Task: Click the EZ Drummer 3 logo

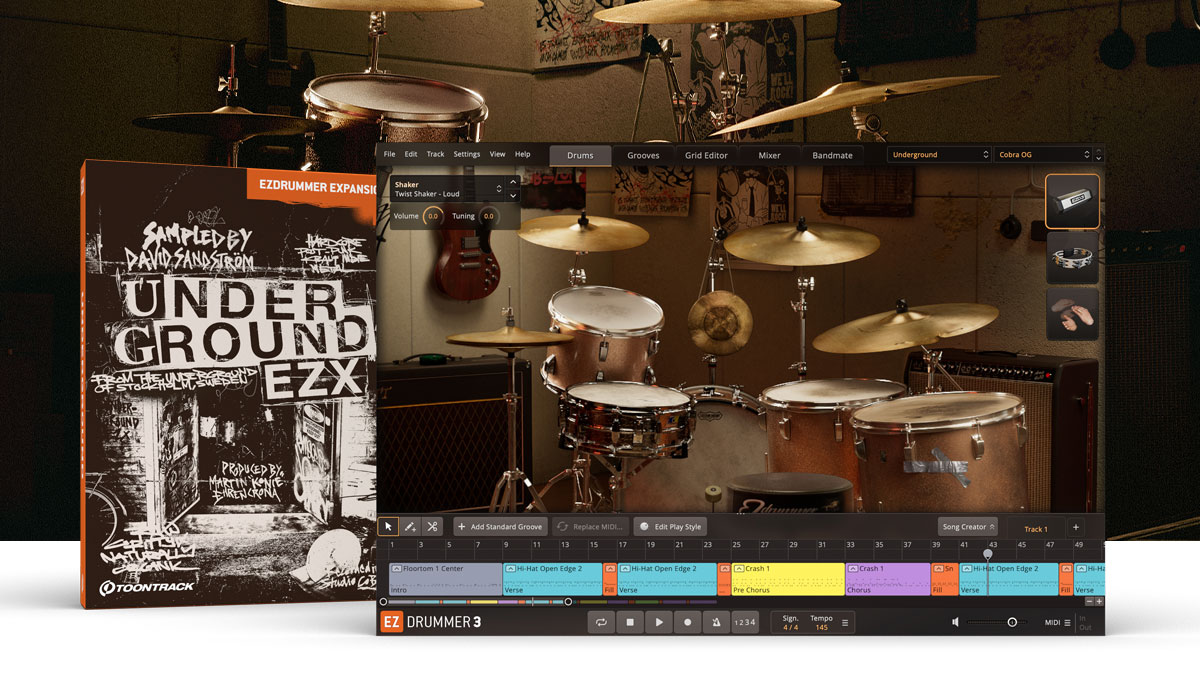Action: (431, 622)
